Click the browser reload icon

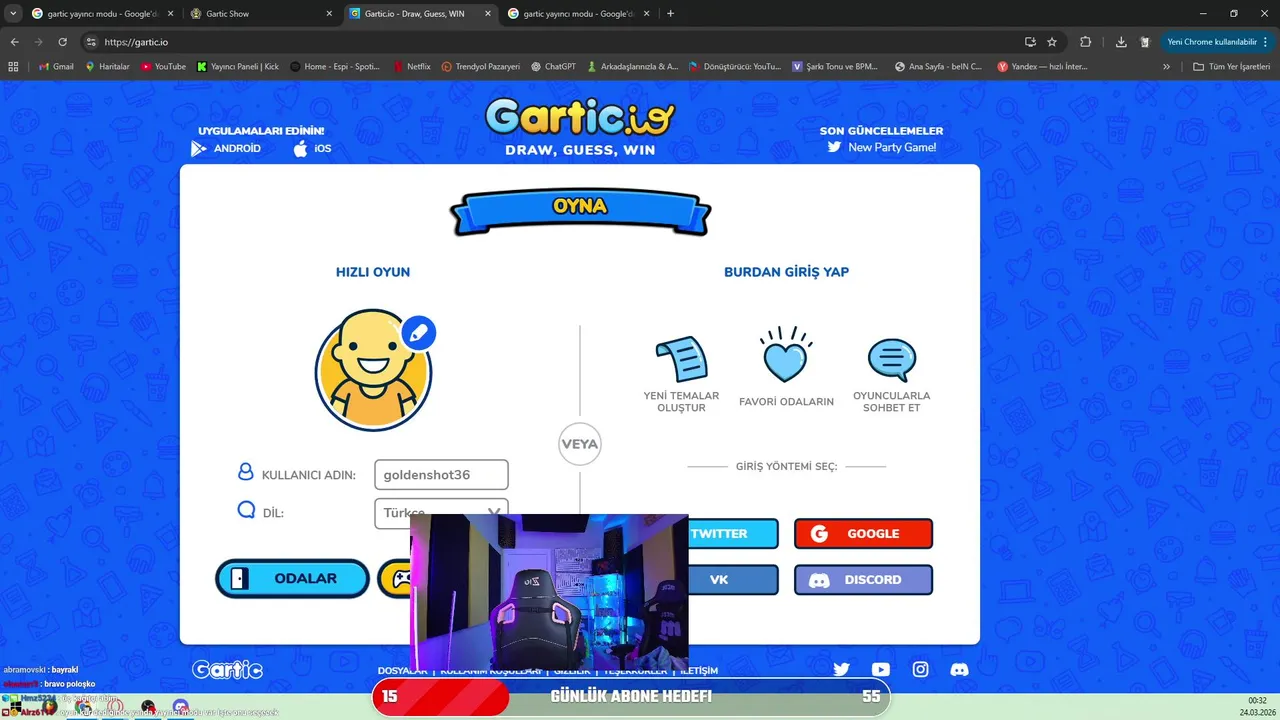point(63,42)
